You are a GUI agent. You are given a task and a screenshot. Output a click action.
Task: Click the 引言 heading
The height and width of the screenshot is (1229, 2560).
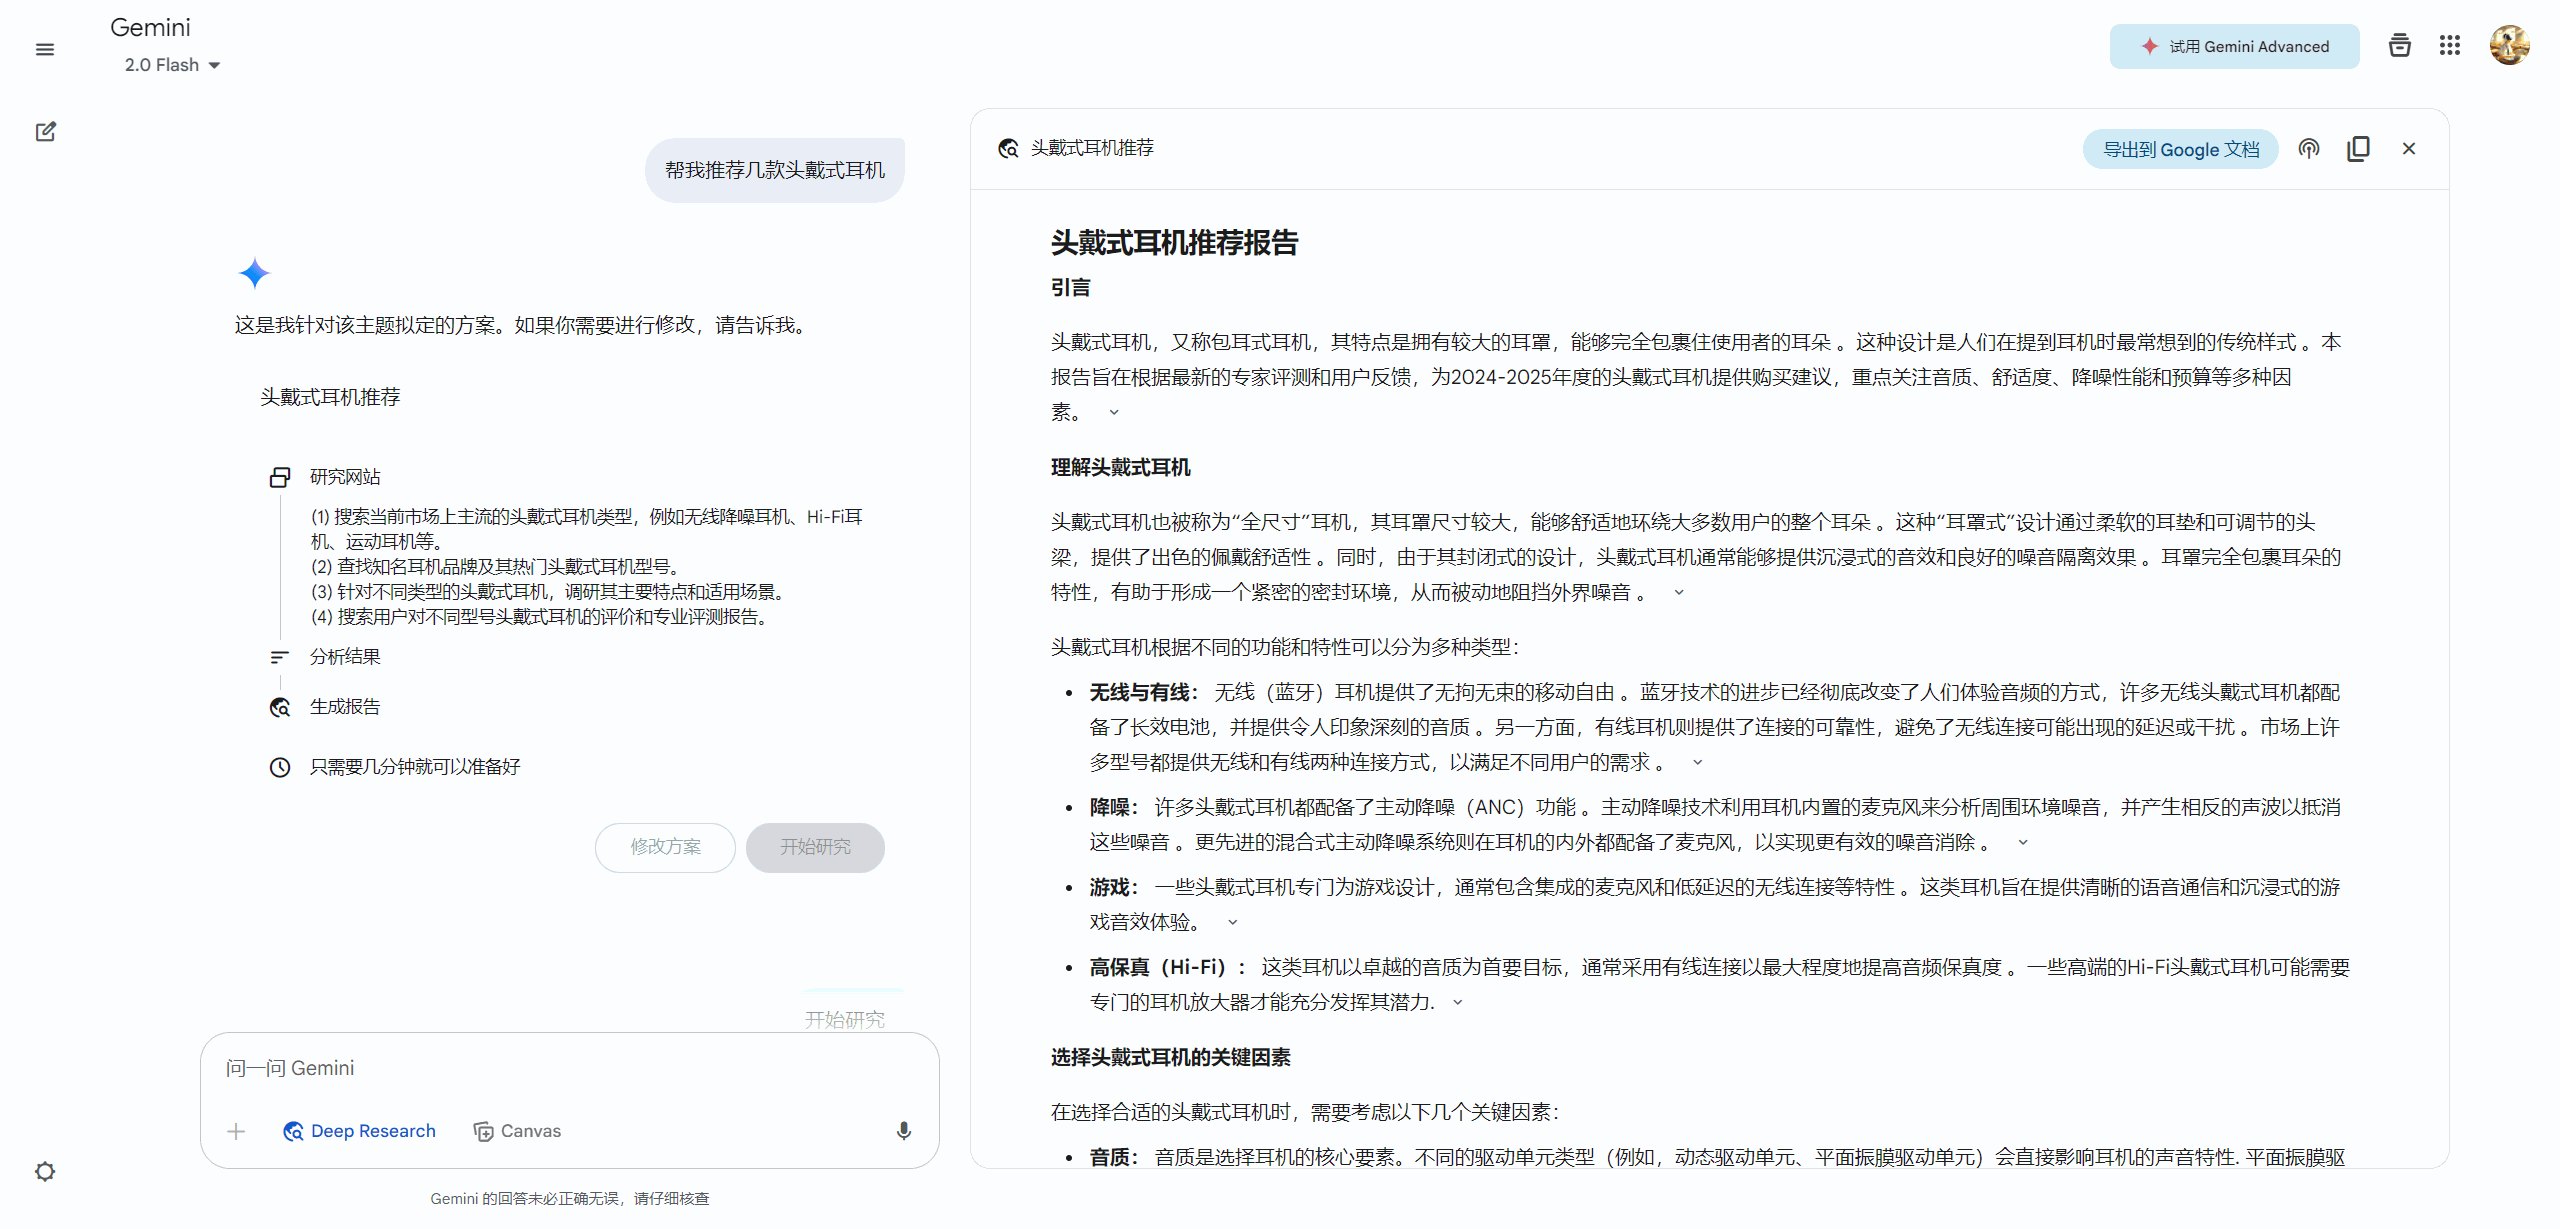click(x=1070, y=287)
